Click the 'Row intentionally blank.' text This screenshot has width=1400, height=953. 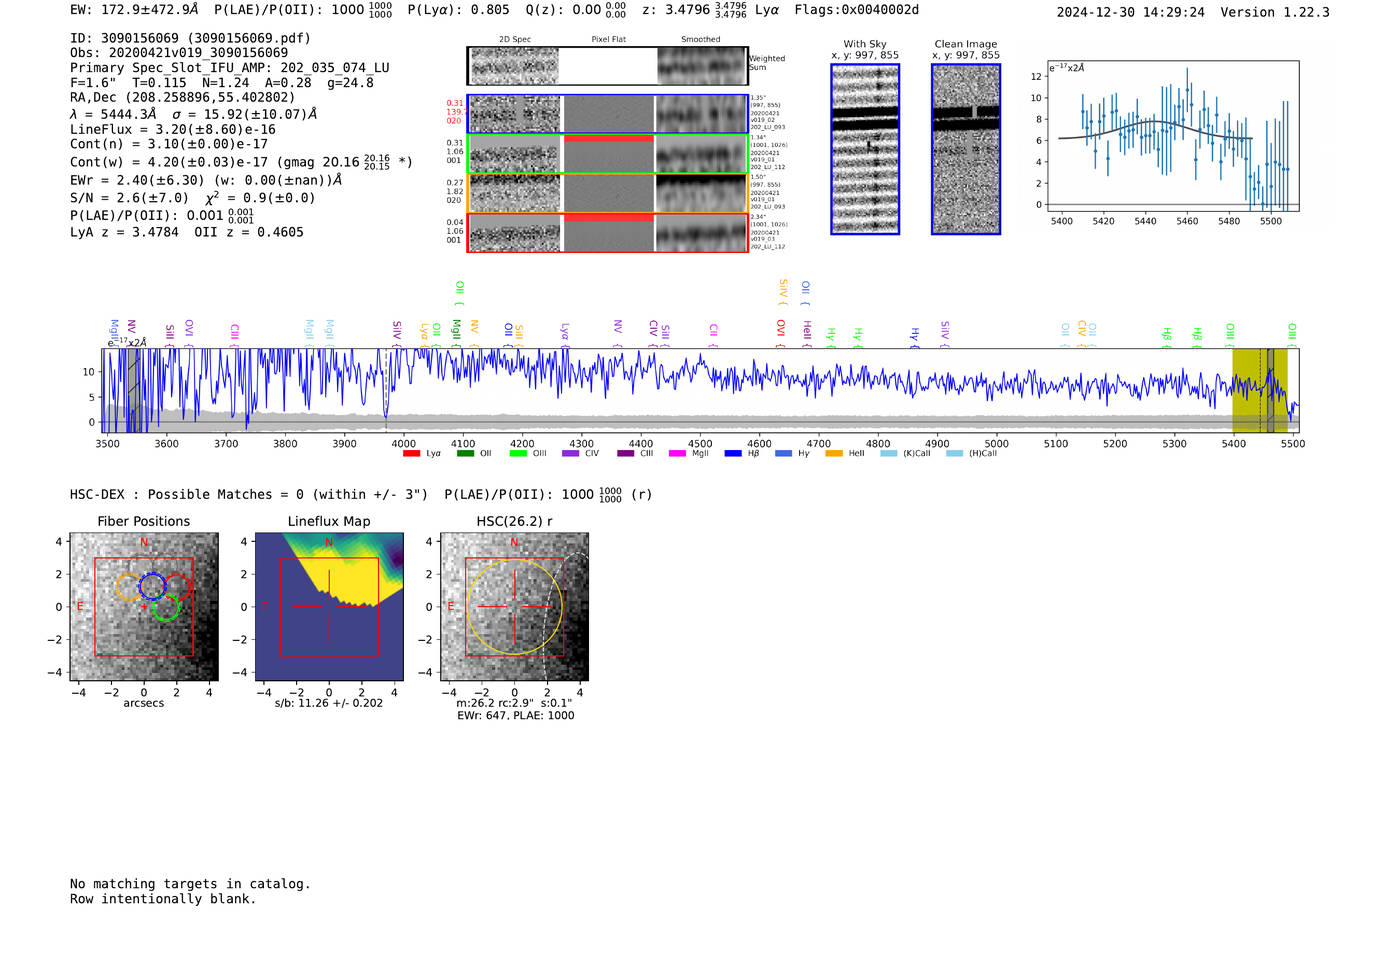pos(163,899)
